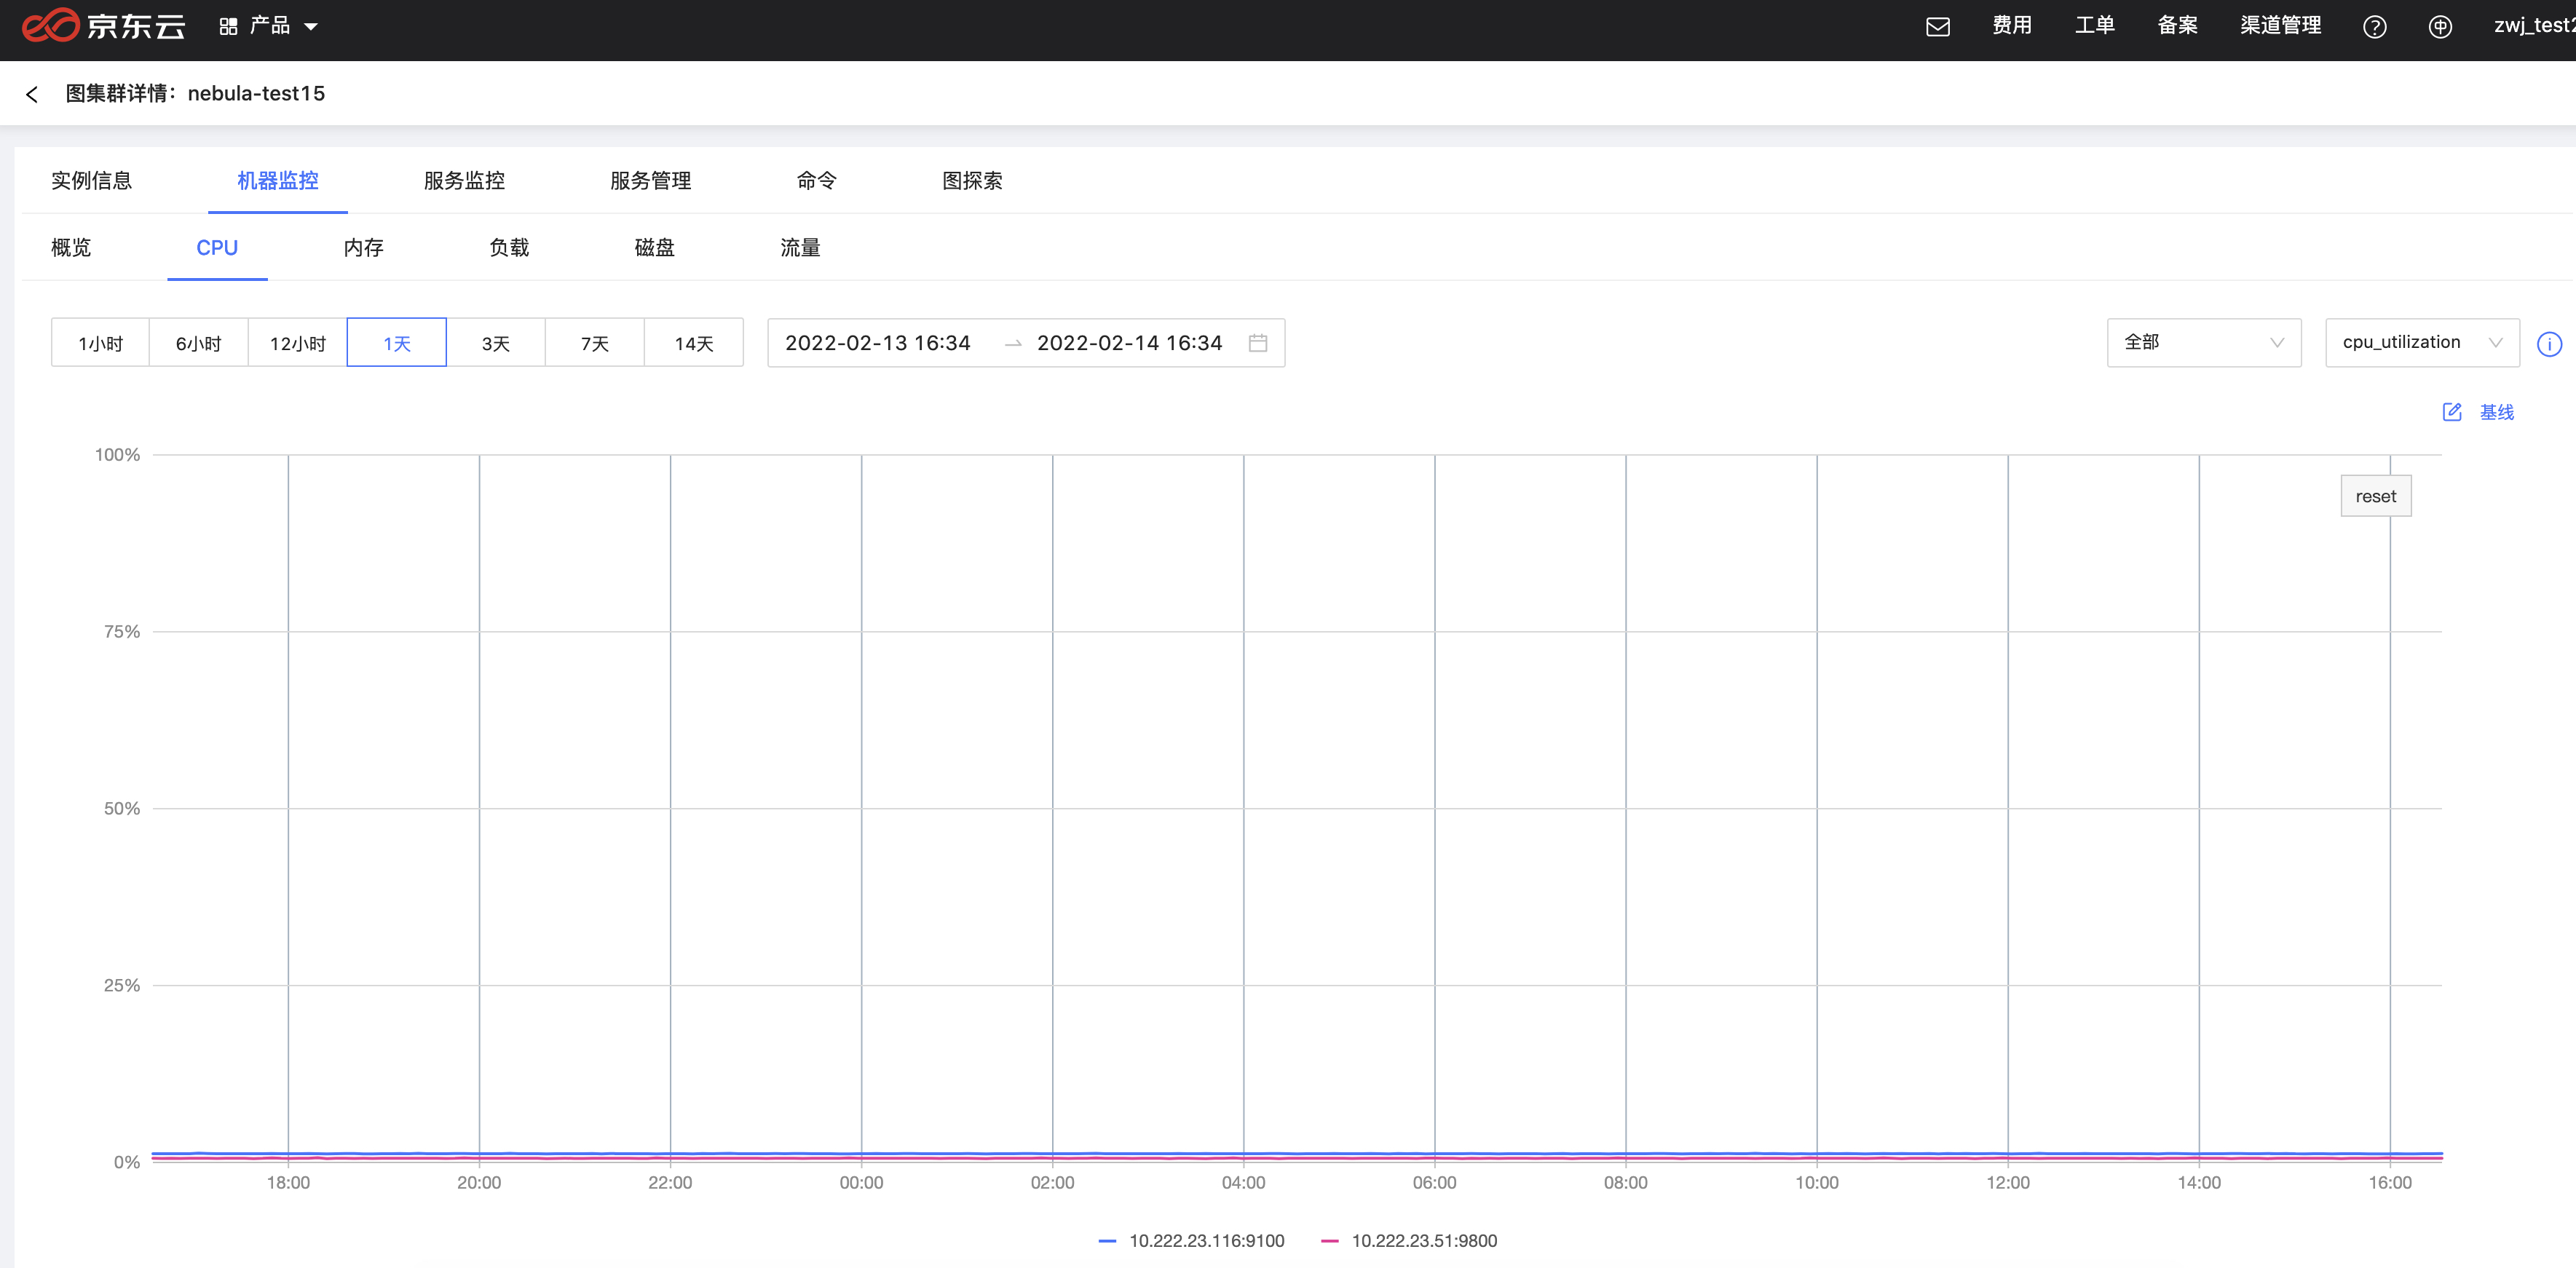The image size is (2576, 1268).
Task: Switch to the 实例信息 tab
Action: pos(91,181)
